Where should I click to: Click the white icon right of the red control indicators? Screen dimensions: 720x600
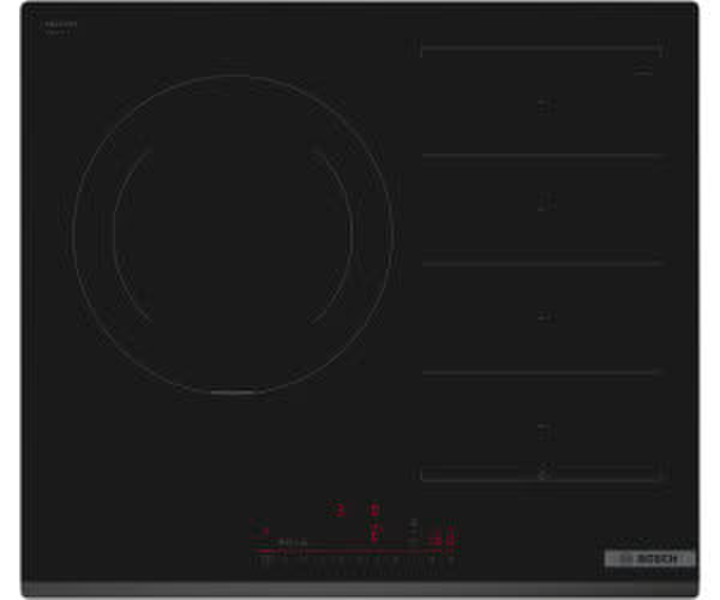coord(412,526)
